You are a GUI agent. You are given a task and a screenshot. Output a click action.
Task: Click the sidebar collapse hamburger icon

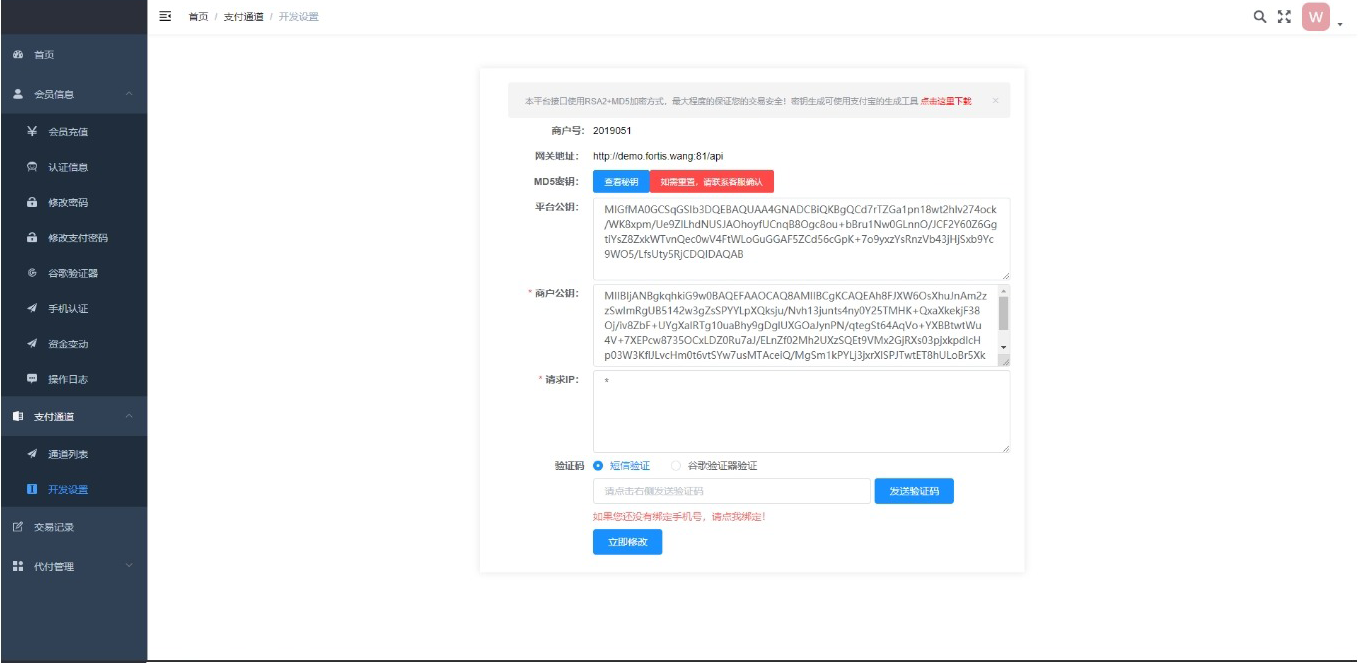165,17
